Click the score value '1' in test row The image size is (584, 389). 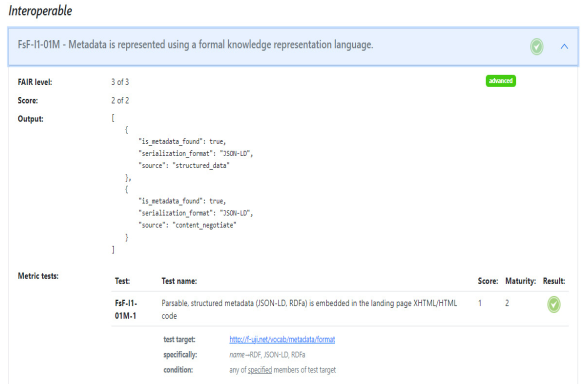tap(480, 303)
